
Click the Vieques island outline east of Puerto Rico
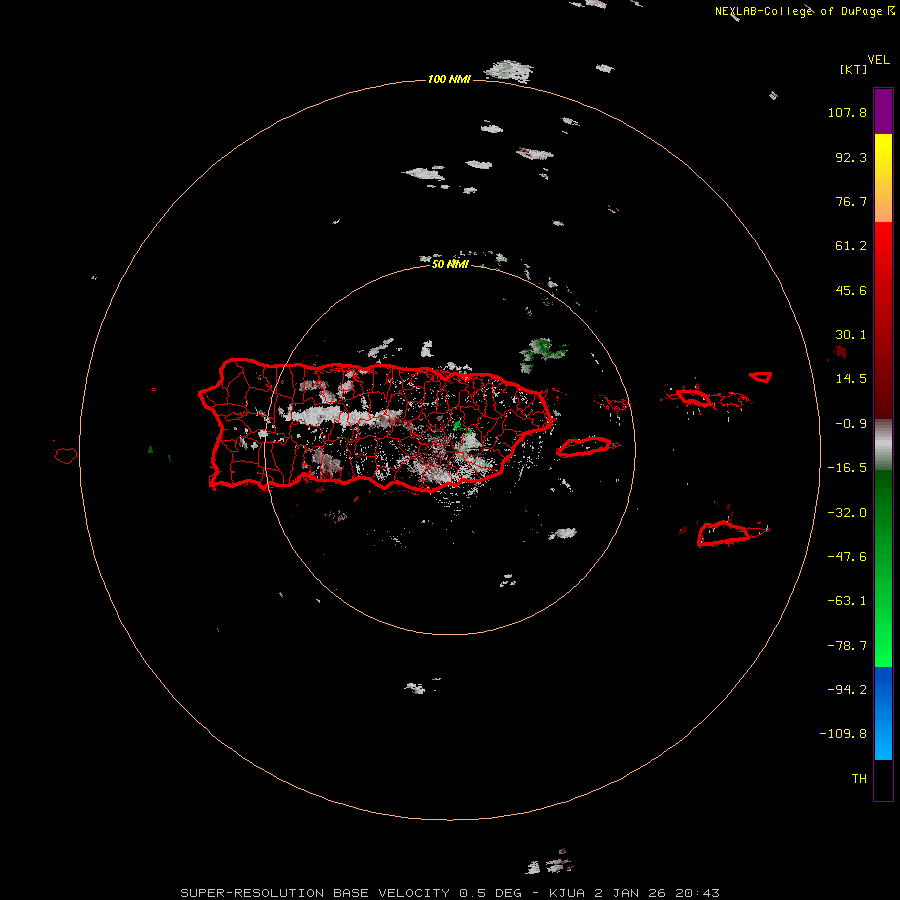point(585,447)
